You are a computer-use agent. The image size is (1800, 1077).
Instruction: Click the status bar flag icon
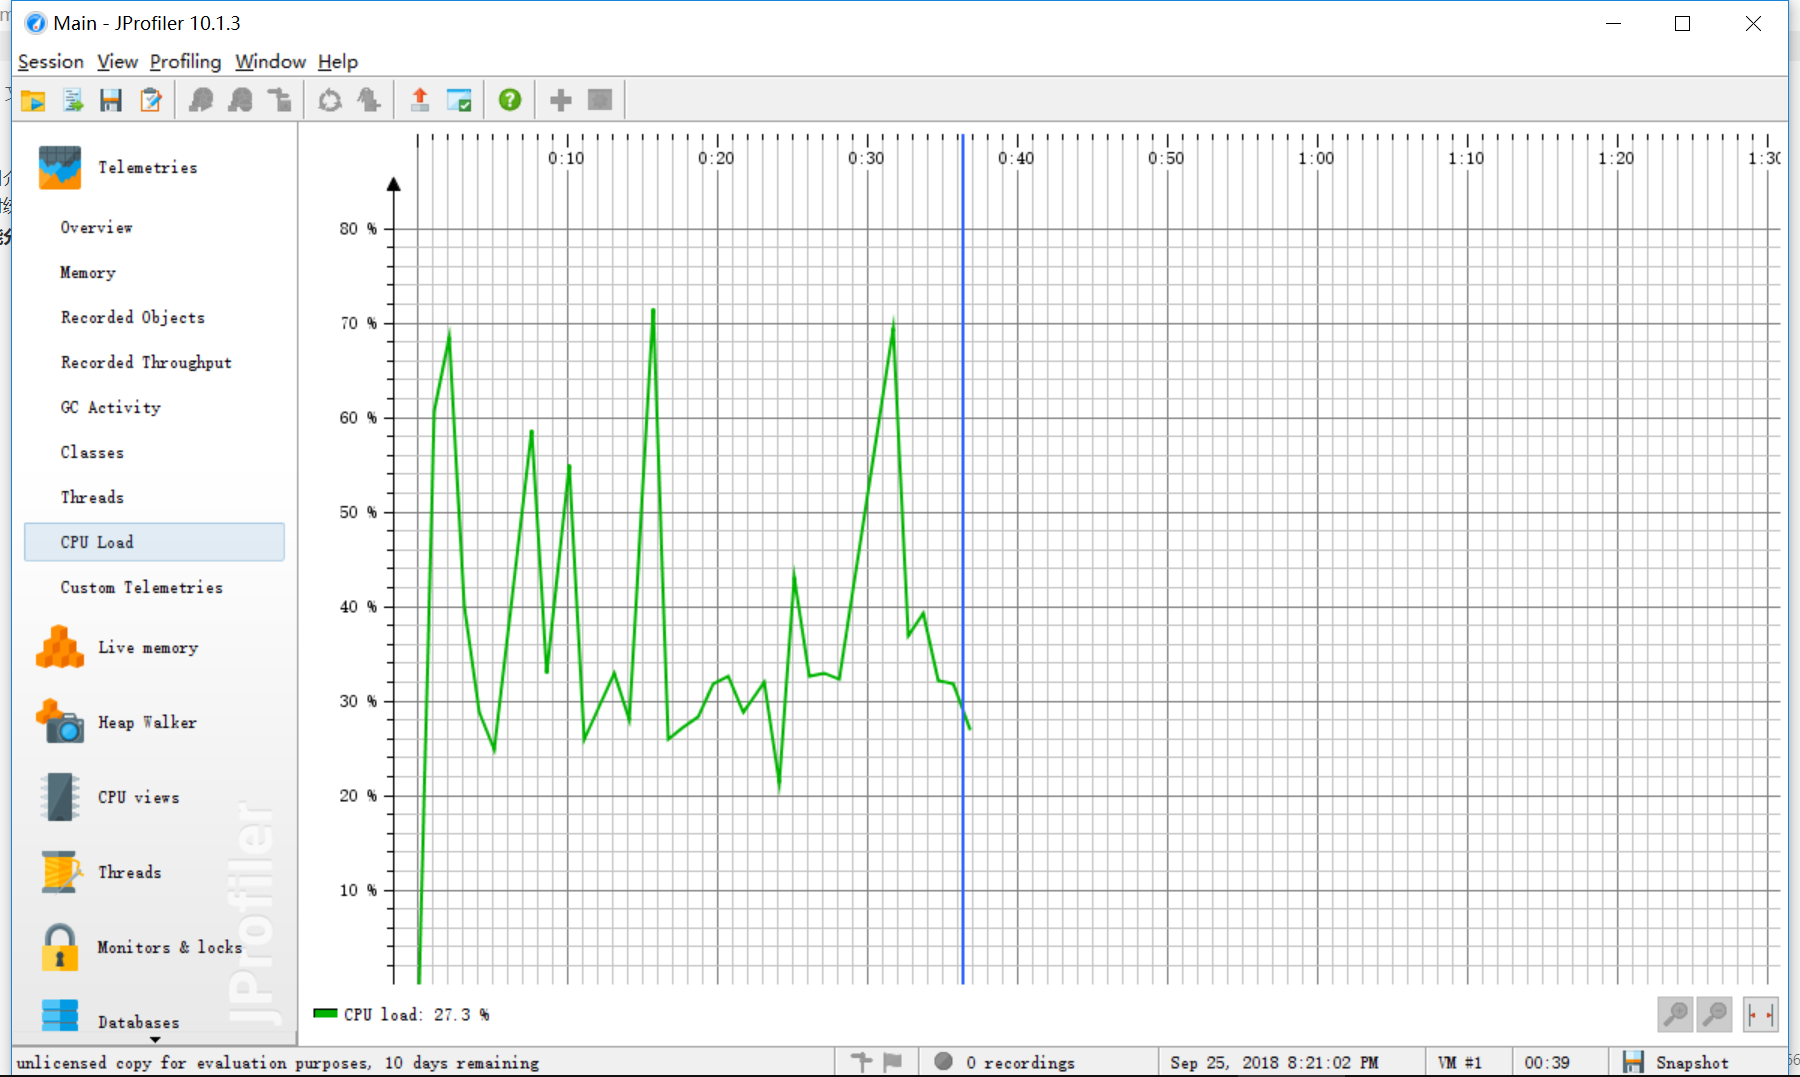pos(893,1062)
